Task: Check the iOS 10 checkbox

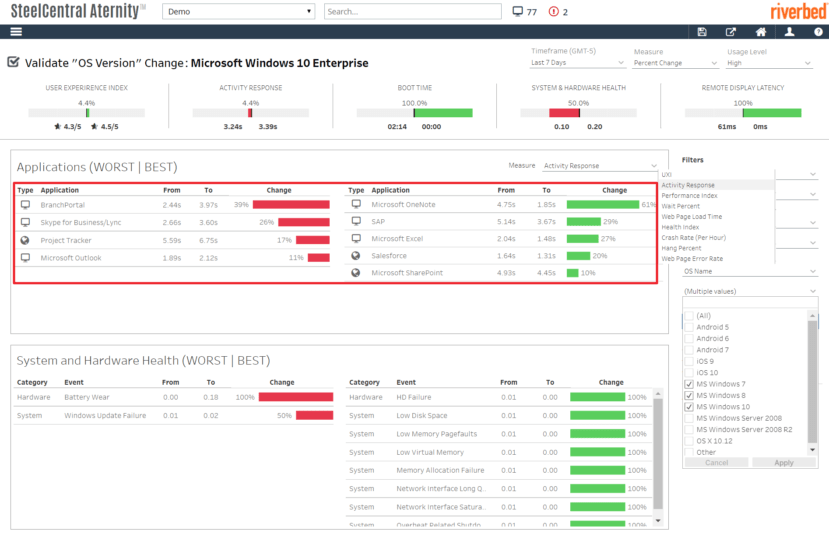Action: 689,373
